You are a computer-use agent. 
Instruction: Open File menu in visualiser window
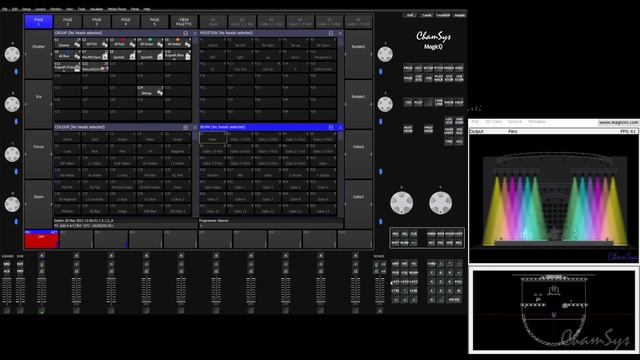click(475, 122)
